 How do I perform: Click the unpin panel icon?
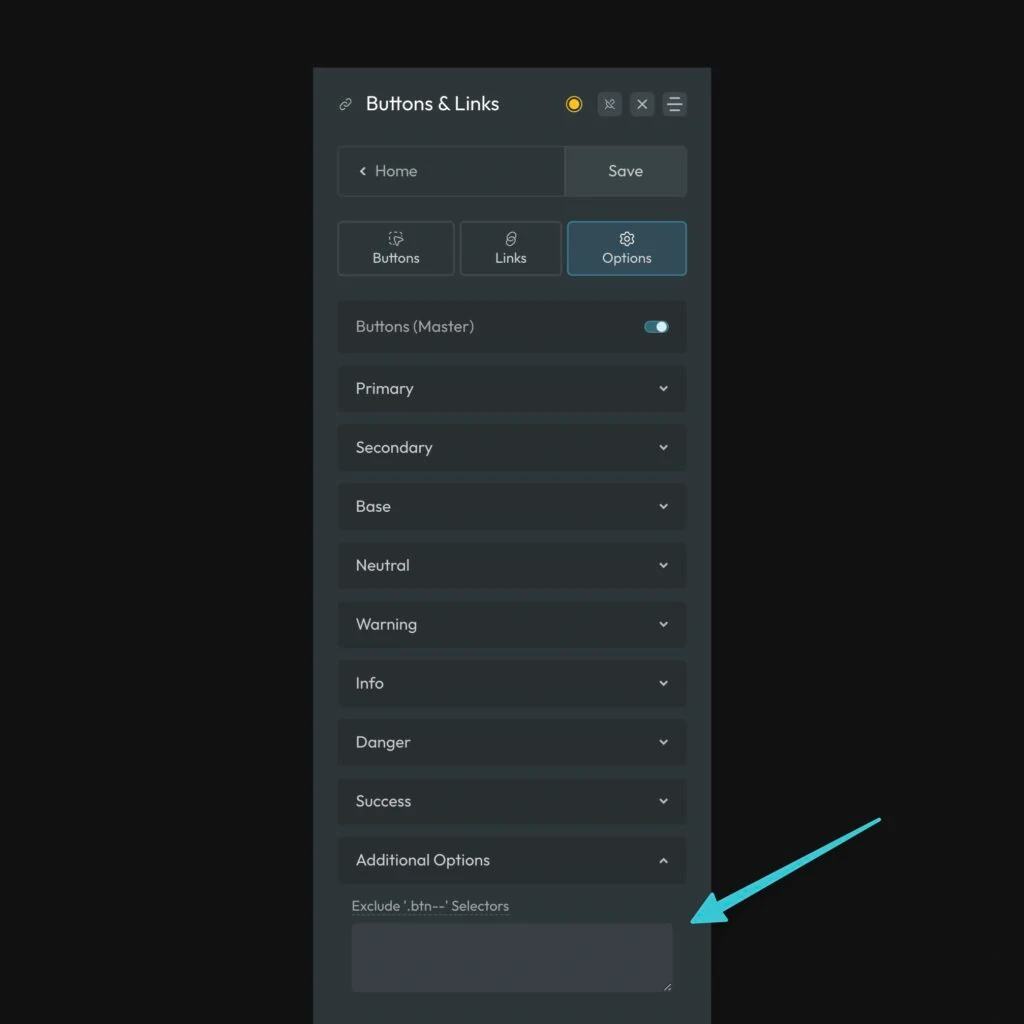609,104
